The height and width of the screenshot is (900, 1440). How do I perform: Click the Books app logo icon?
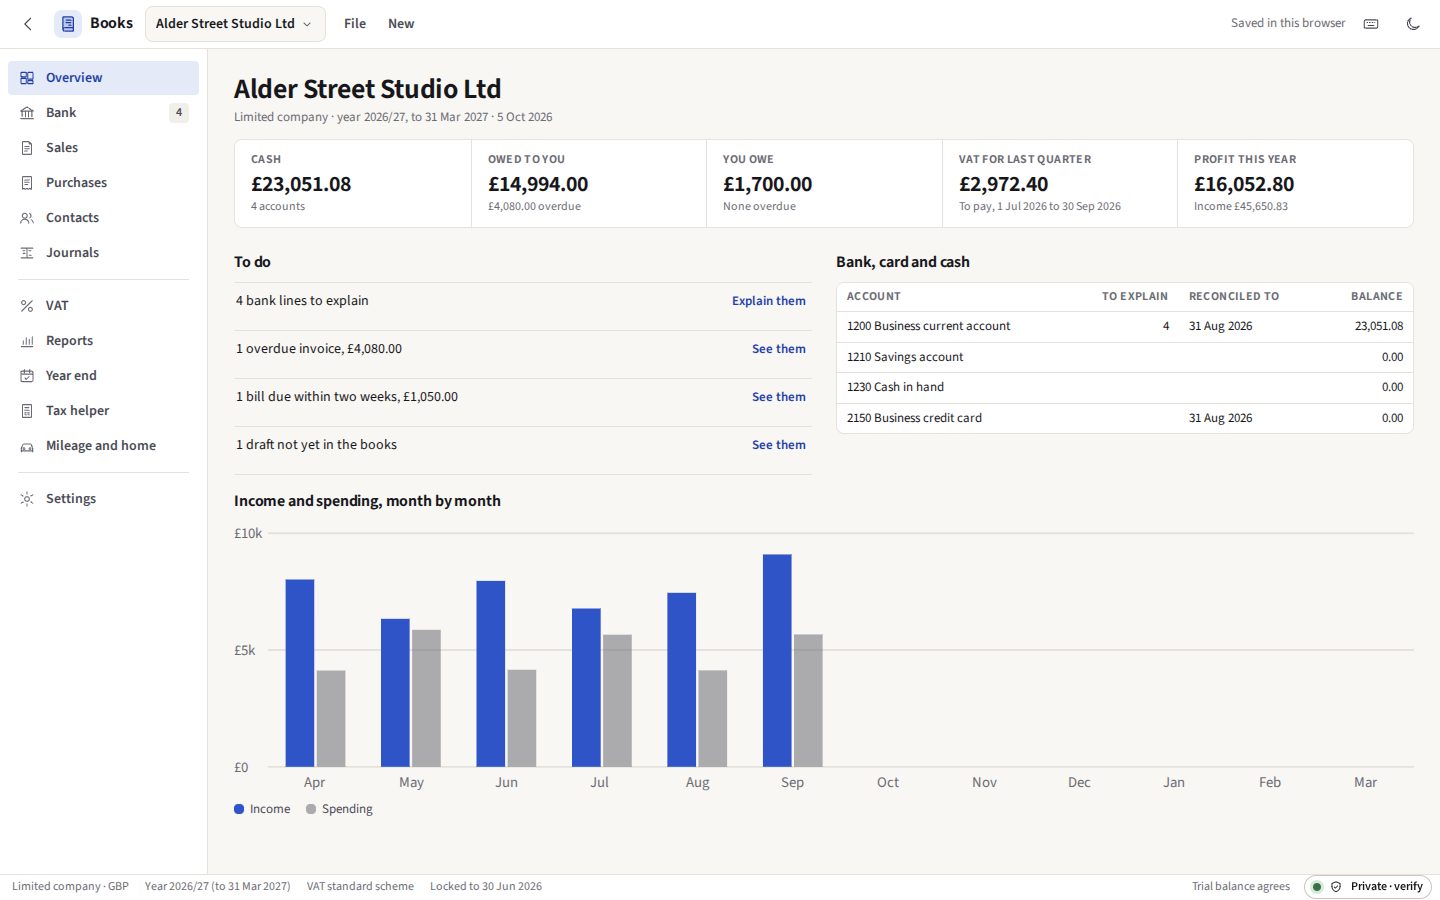68,24
